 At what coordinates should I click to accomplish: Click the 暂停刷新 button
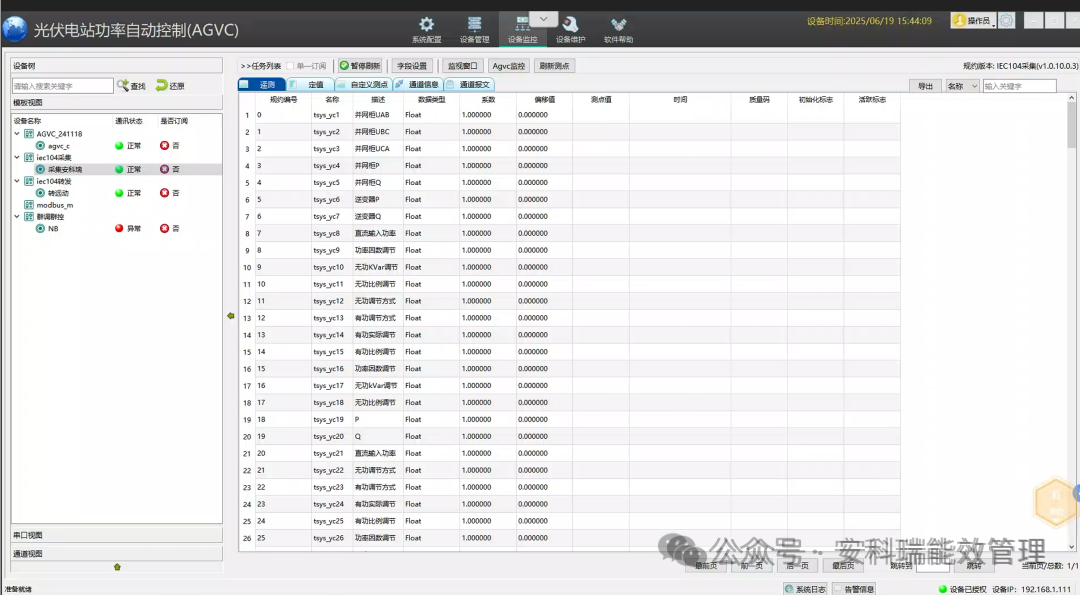pyautogui.click(x=360, y=66)
